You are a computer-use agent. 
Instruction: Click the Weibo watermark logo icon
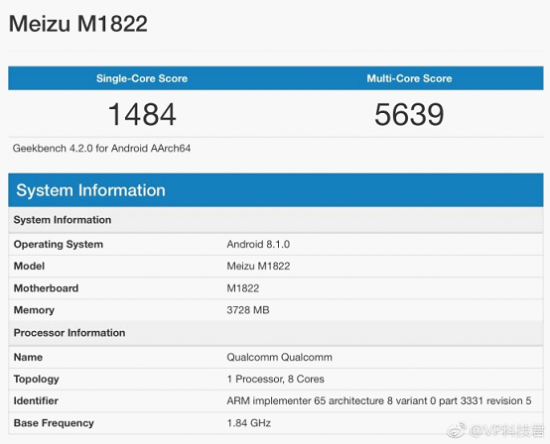point(456,430)
